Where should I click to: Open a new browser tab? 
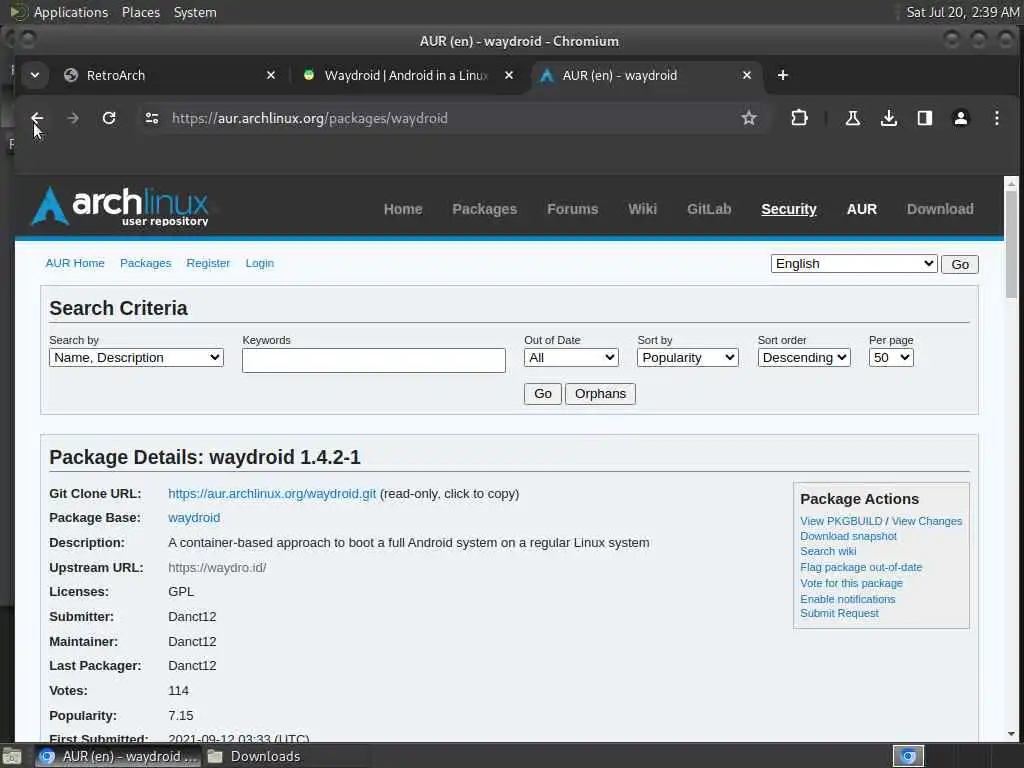[782, 76]
